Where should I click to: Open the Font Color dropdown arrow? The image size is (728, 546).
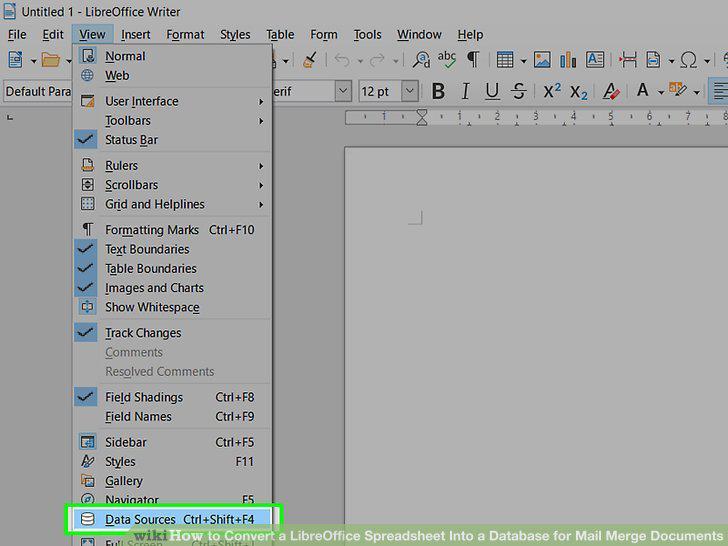(x=660, y=92)
